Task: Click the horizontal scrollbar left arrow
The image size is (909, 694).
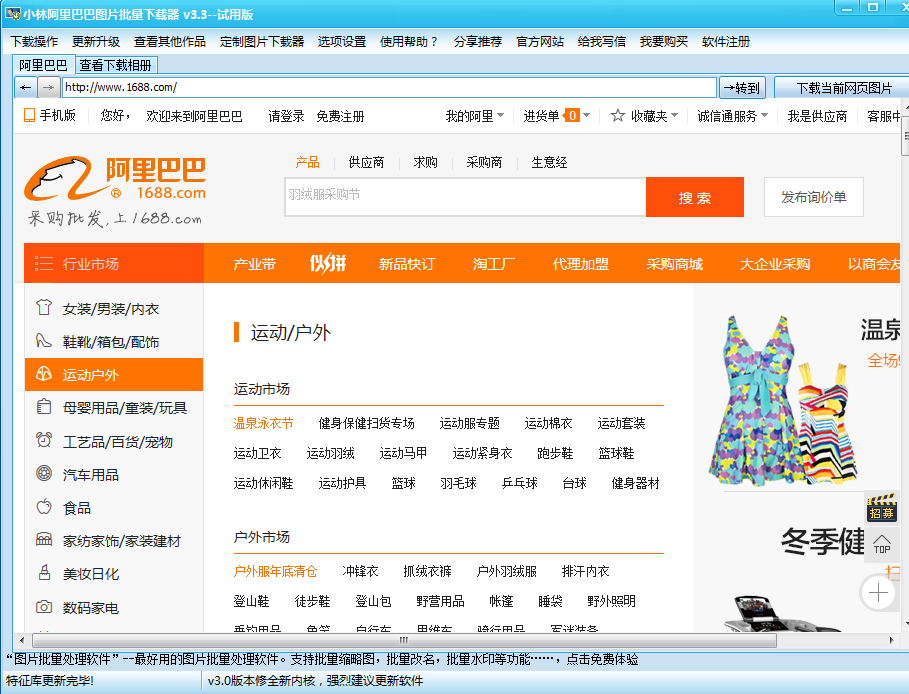Action: point(22,641)
